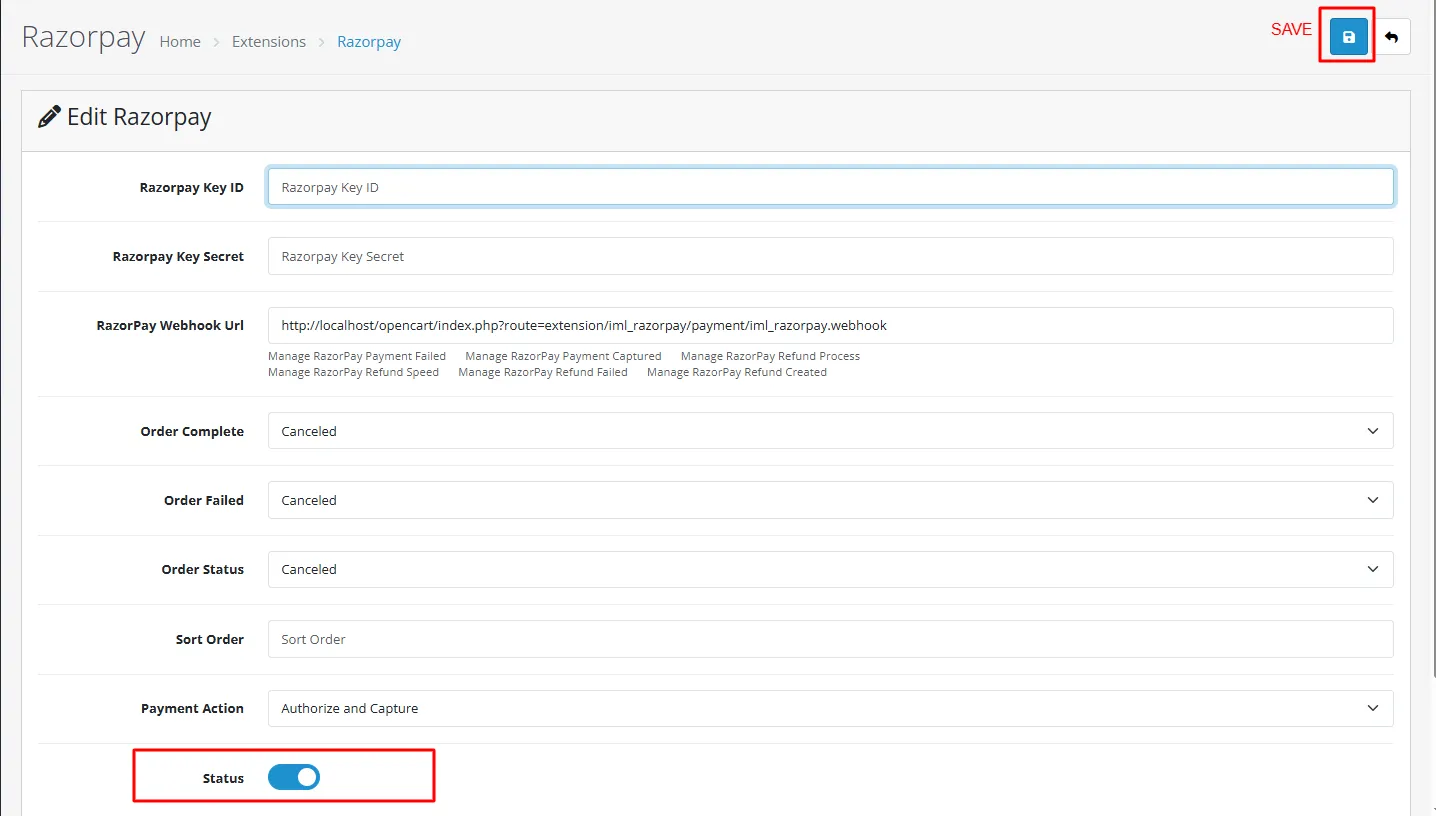Expand the Payment Action dropdown

830,708
